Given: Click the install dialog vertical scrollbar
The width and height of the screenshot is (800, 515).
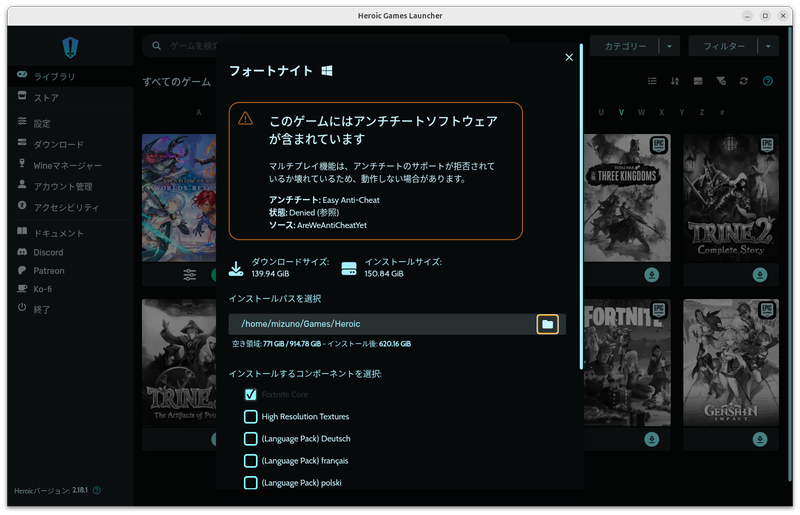Looking at the screenshot, I should (x=581, y=206).
